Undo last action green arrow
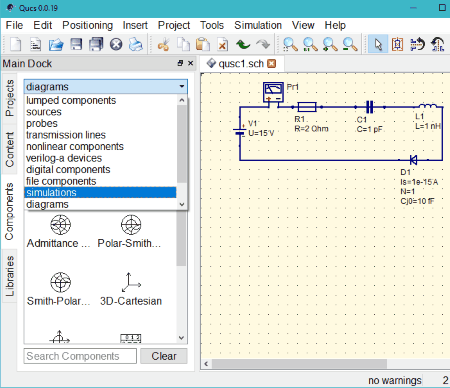This screenshot has height=388, width=450. [243, 44]
